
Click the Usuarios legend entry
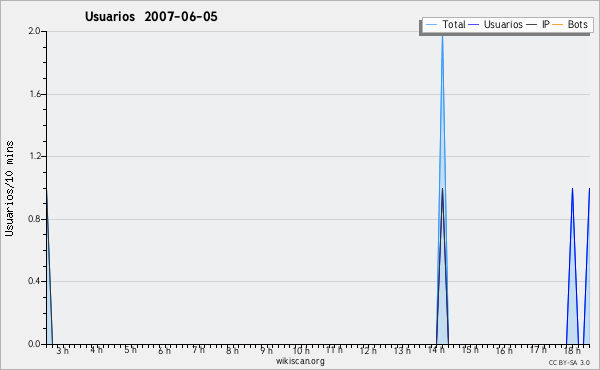[x=496, y=24]
